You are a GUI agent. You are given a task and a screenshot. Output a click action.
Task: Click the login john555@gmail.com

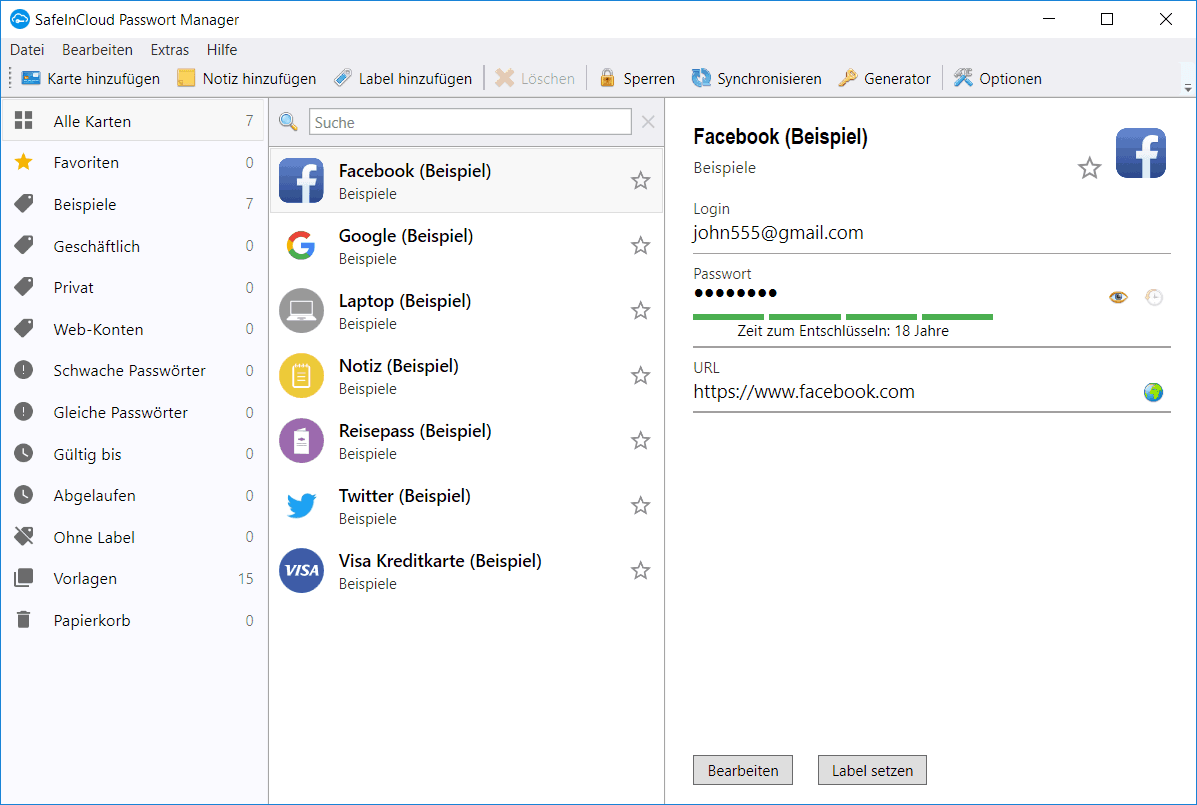778,233
